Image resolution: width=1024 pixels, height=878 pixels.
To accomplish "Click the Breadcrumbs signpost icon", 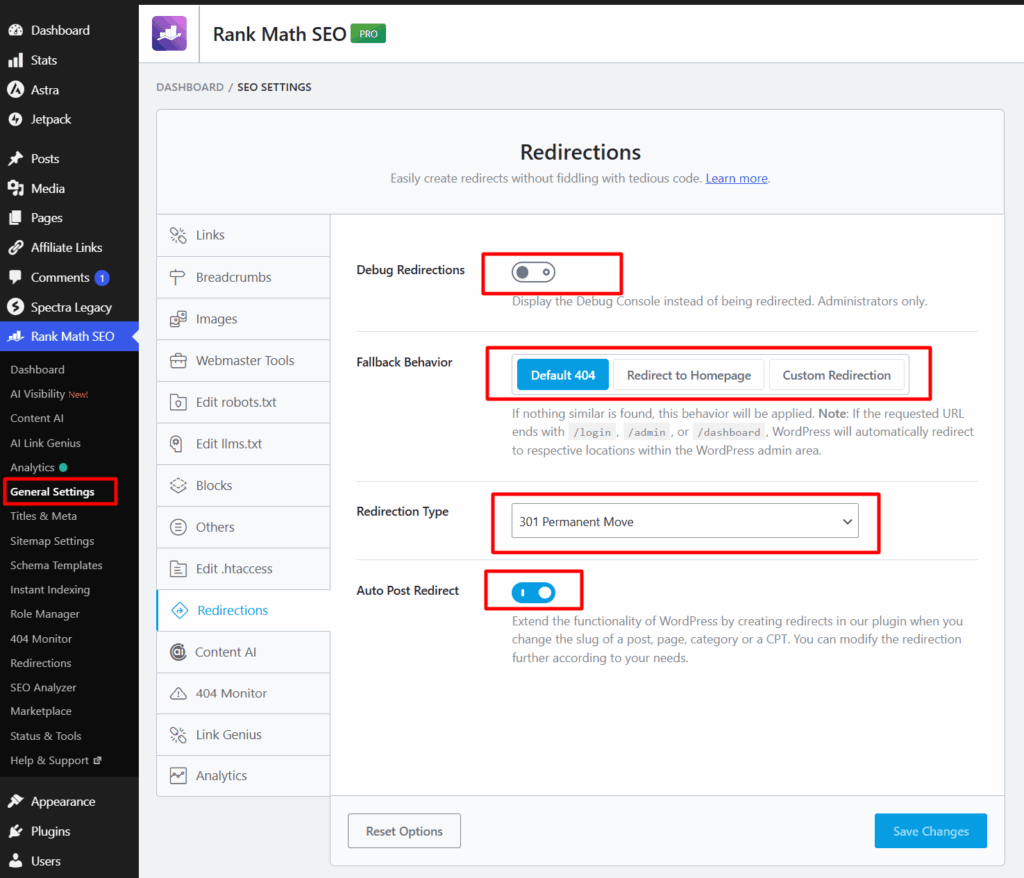I will pos(177,277).
